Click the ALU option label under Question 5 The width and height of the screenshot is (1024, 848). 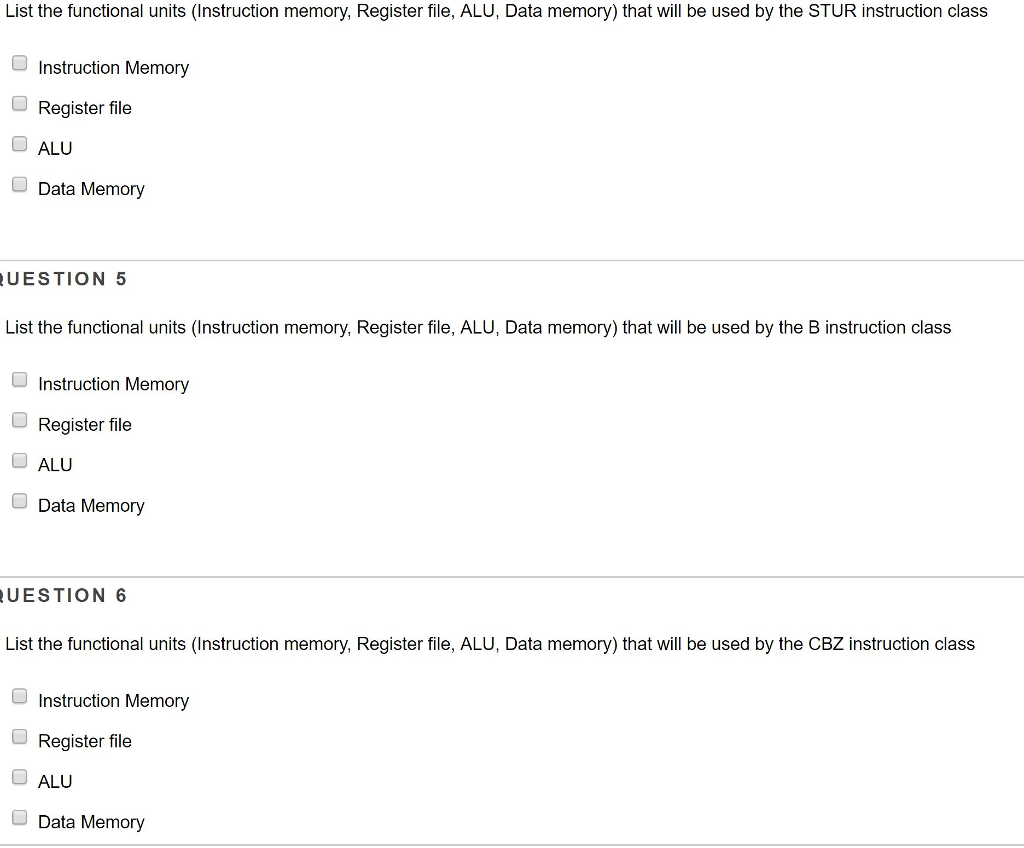pos(54,464)
